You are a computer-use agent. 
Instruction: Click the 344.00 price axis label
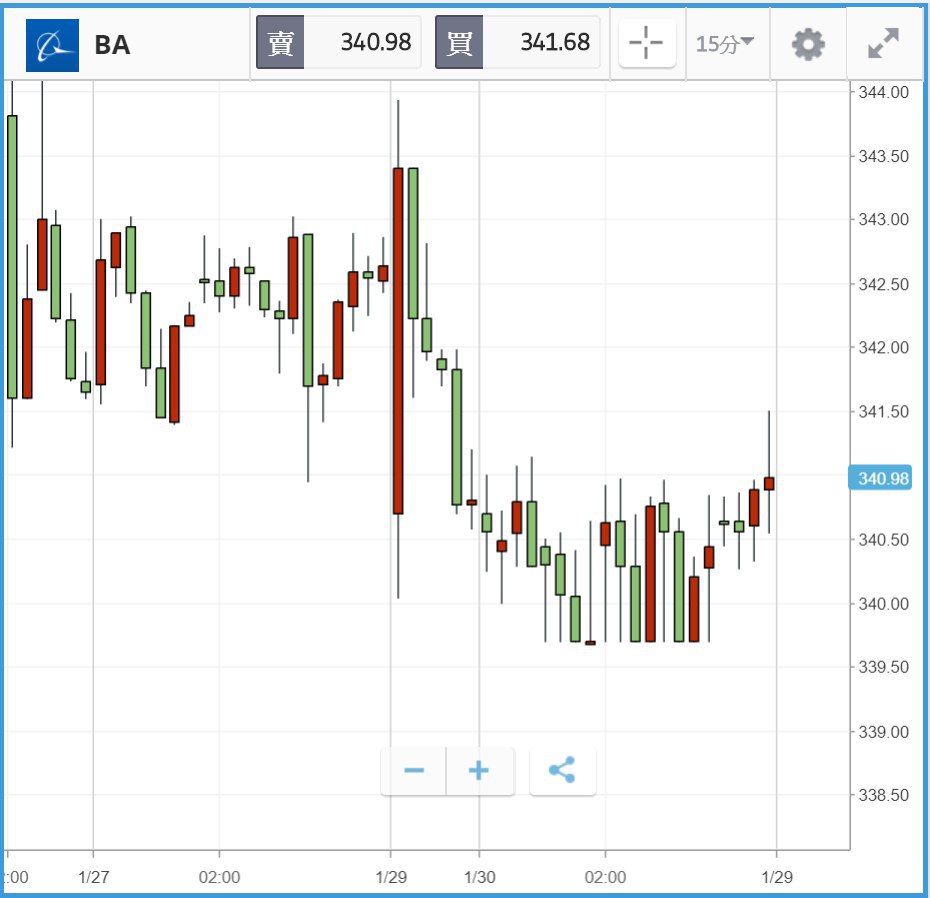coord(883,92)
